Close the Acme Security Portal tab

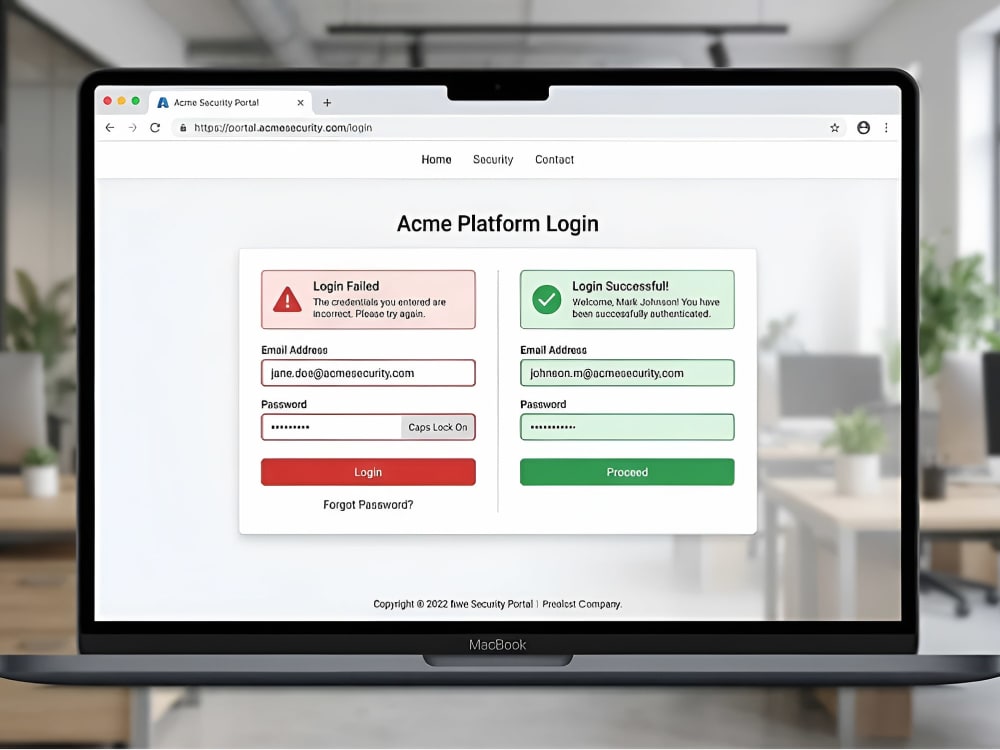tap(300, 103)
